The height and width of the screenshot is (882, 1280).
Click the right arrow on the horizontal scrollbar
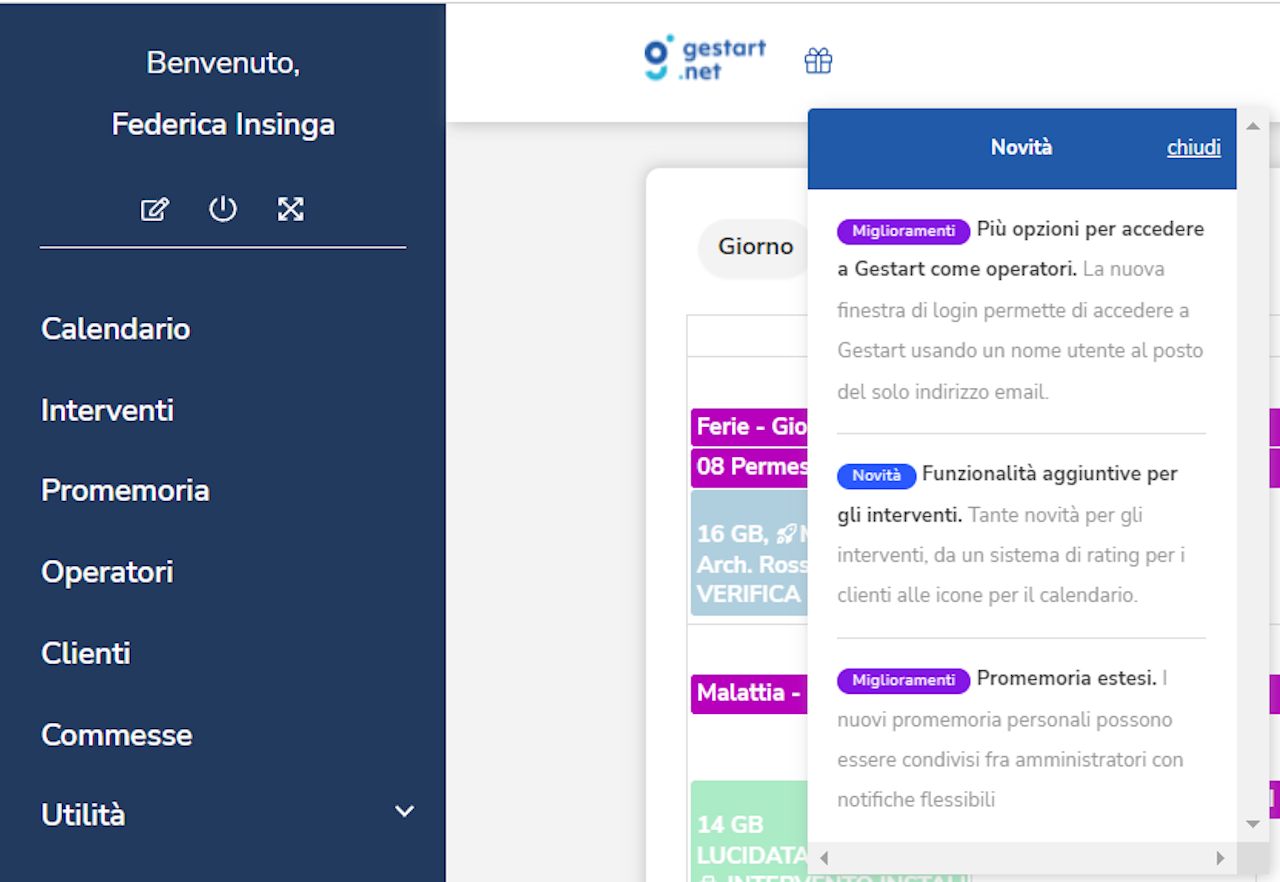pyautogui.click(x=1221, y=857)
